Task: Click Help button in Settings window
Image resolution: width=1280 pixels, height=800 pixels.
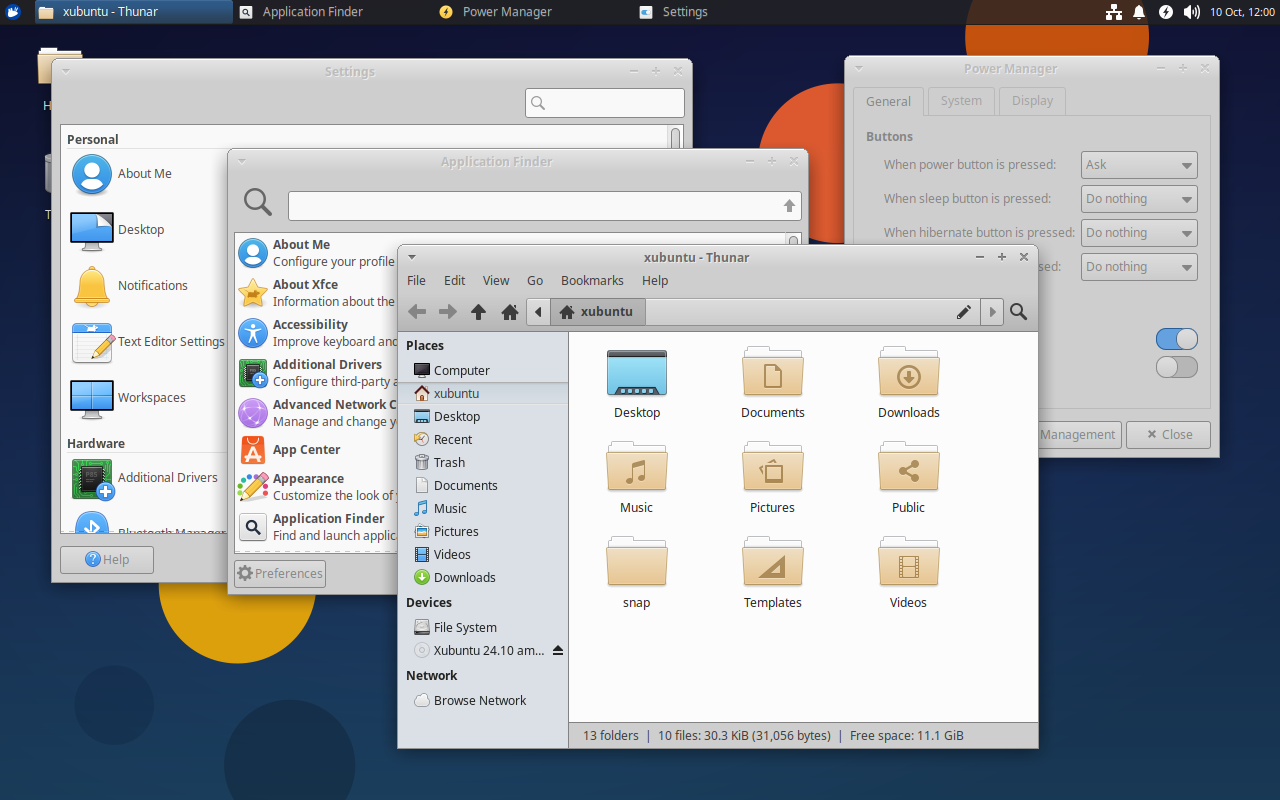Action: [107, 559]
